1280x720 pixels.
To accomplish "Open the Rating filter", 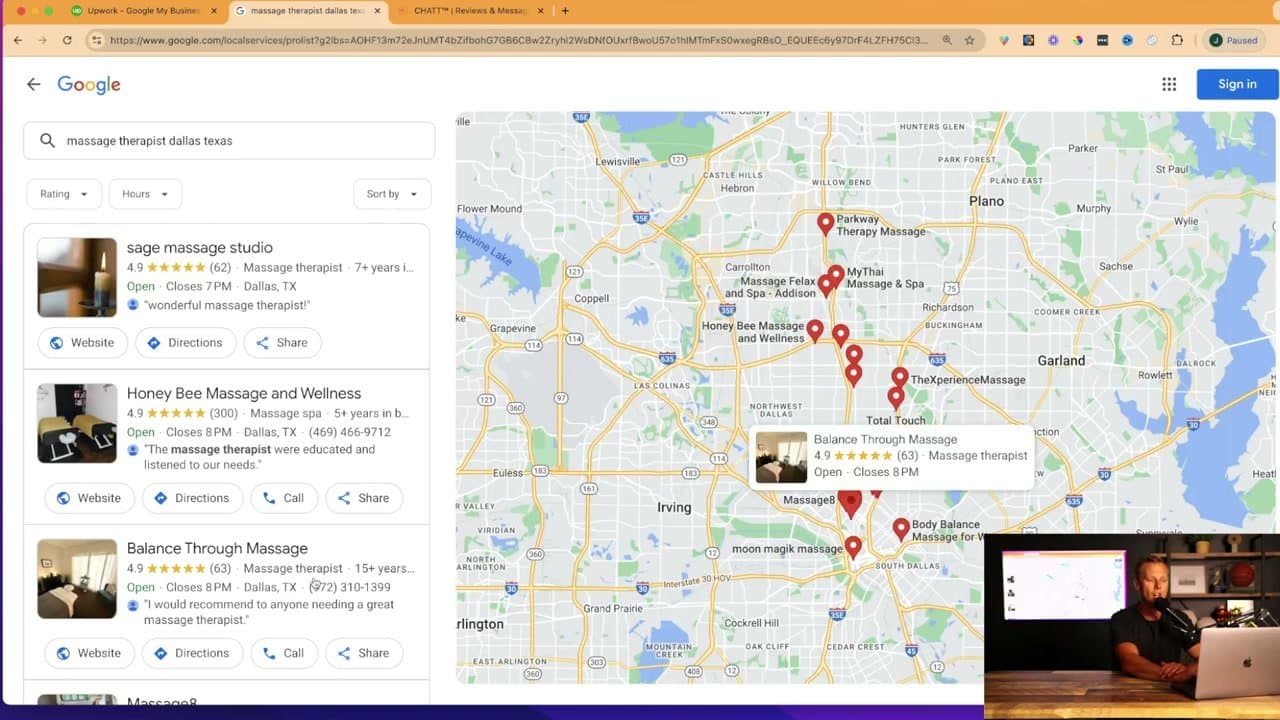I will pos(63,193).
